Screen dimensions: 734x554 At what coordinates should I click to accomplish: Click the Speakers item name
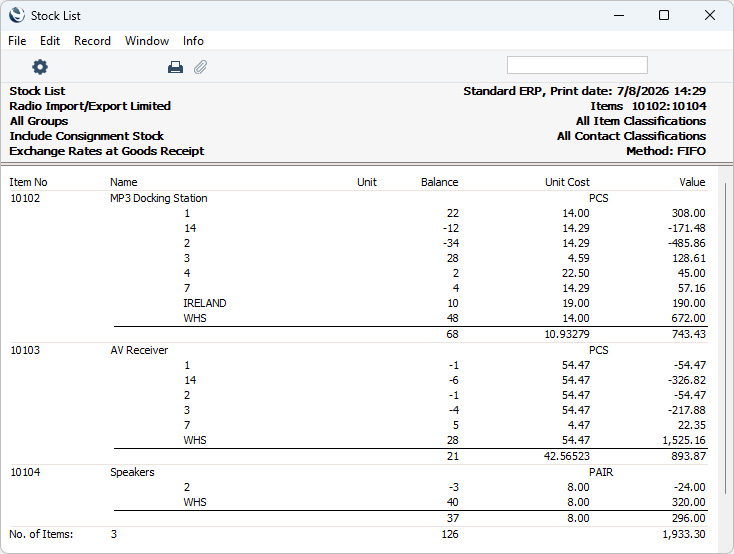tap(132, 472)
